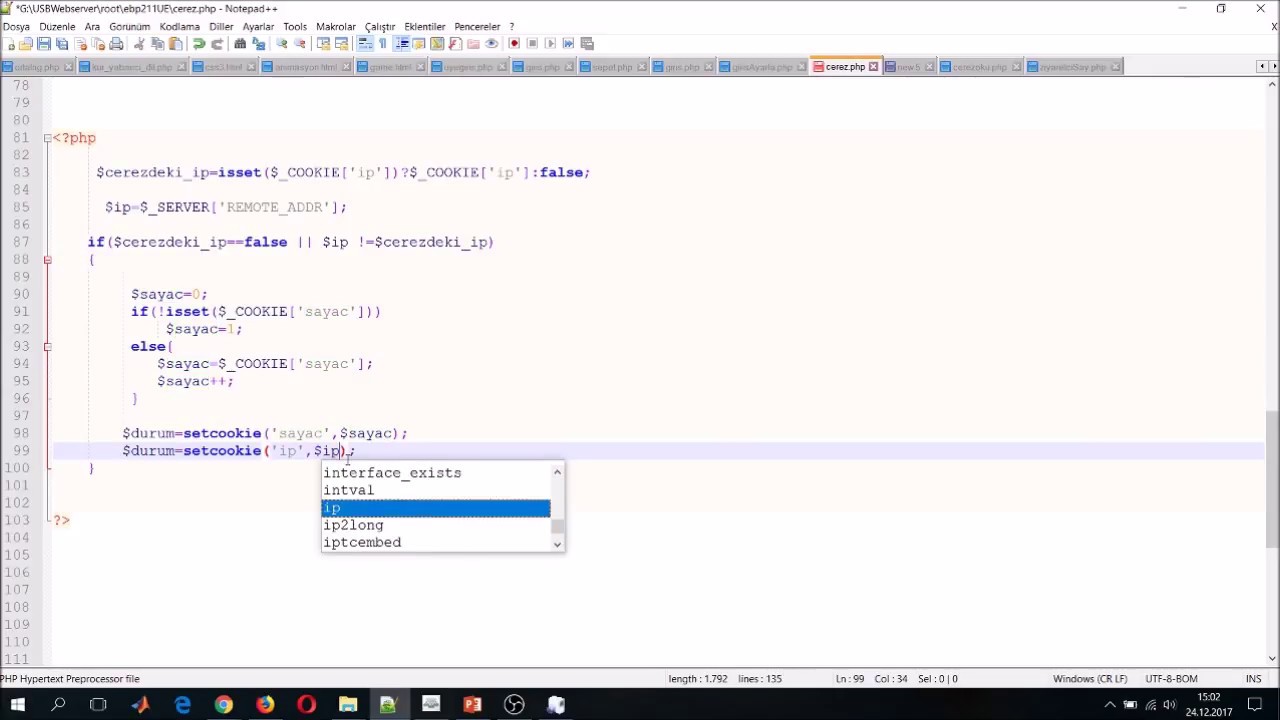Collapse the fold marker at line 88

[x=47, y=259]
